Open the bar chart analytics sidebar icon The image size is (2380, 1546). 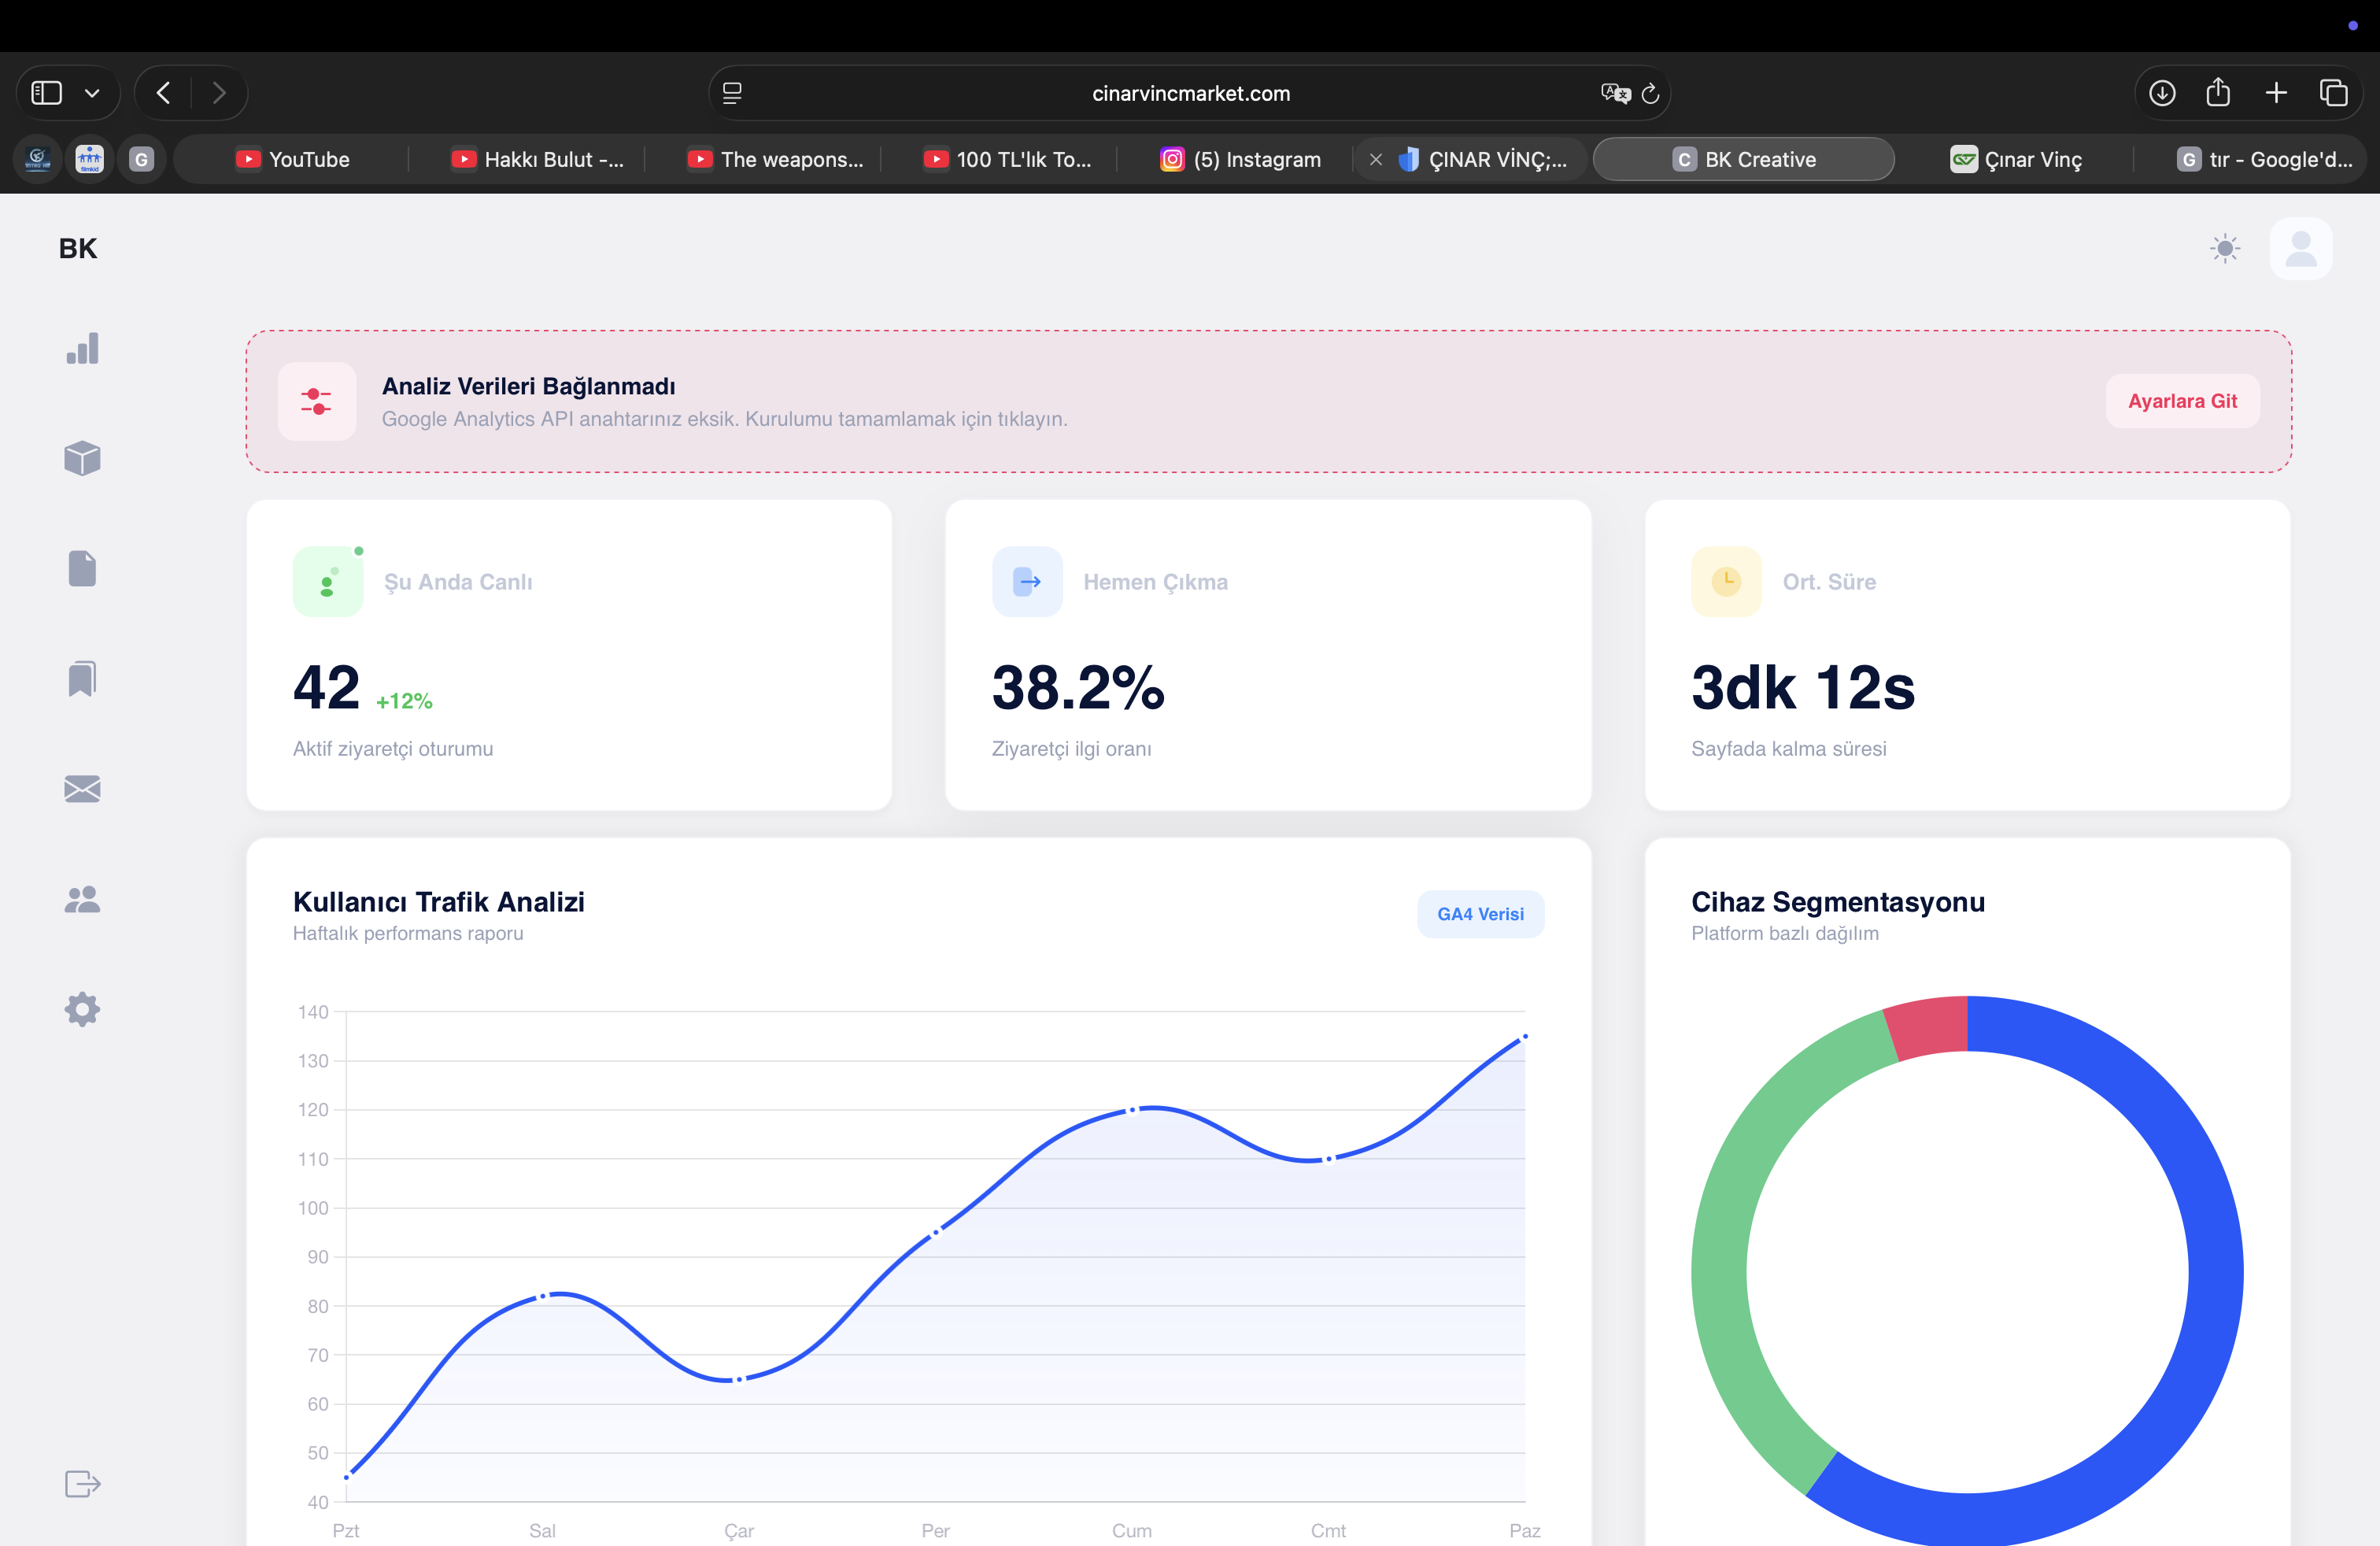click(x=83, y=348)
